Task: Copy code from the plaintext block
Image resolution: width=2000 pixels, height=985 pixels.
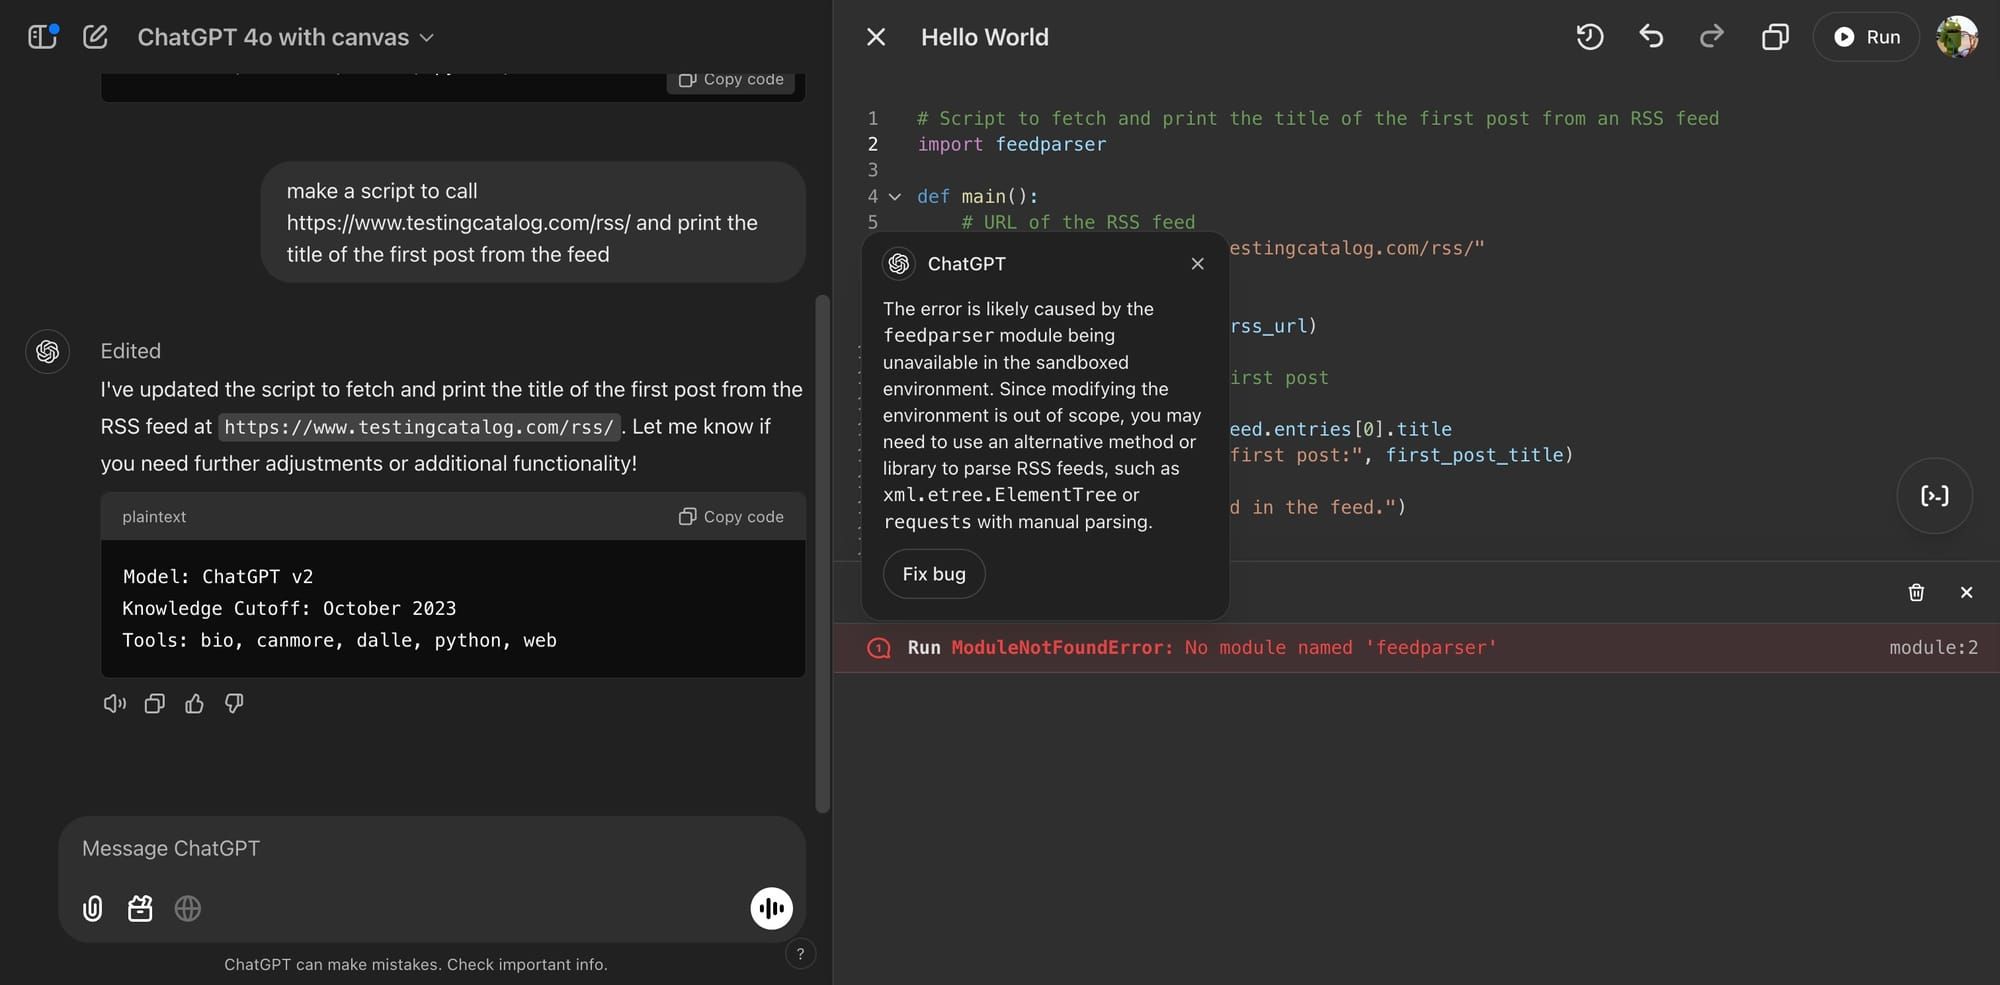Action: pyautogui.click(x=731, y=517)
